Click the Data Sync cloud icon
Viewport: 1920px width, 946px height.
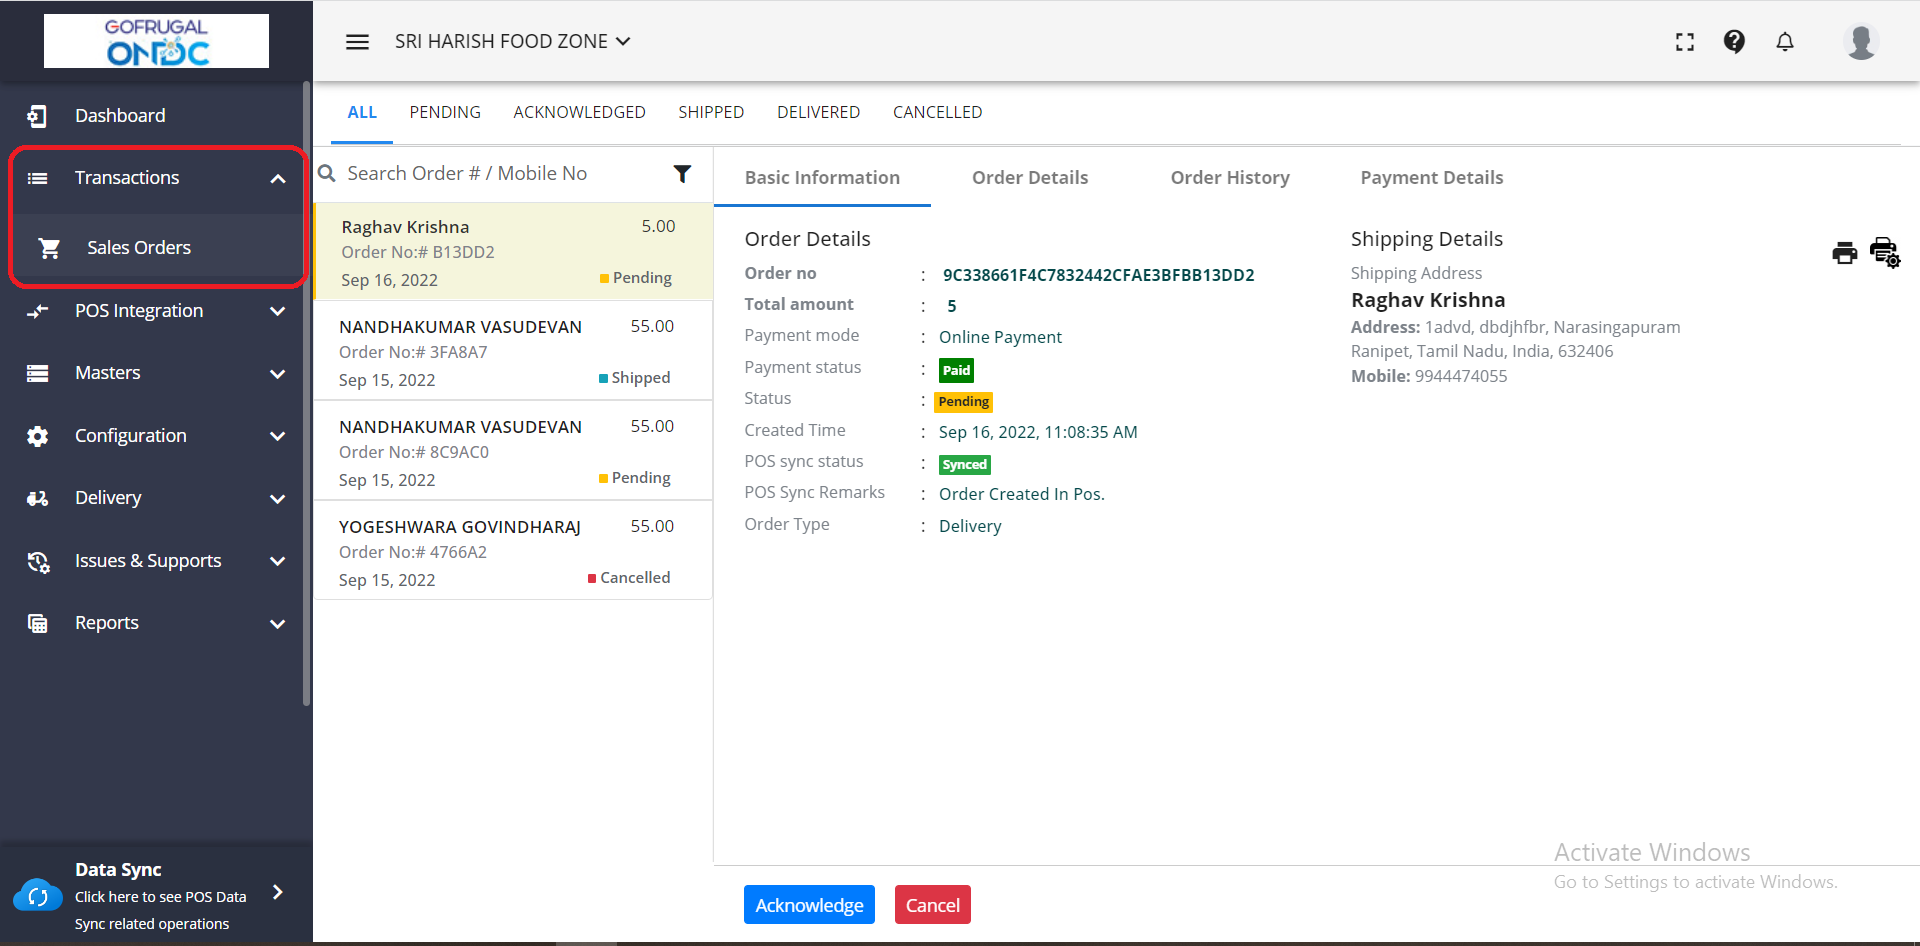[37, 896]
